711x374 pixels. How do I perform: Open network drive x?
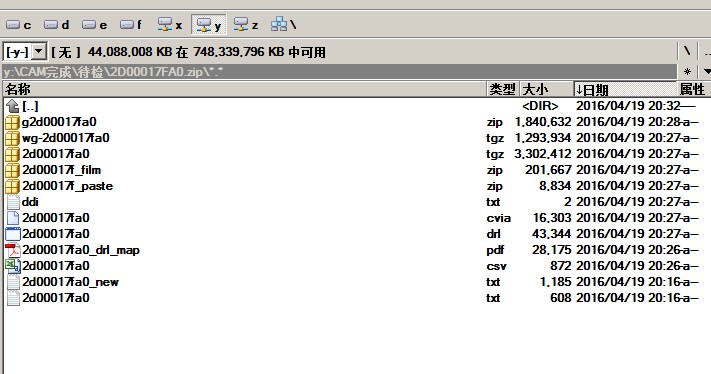tap(170, 25)
